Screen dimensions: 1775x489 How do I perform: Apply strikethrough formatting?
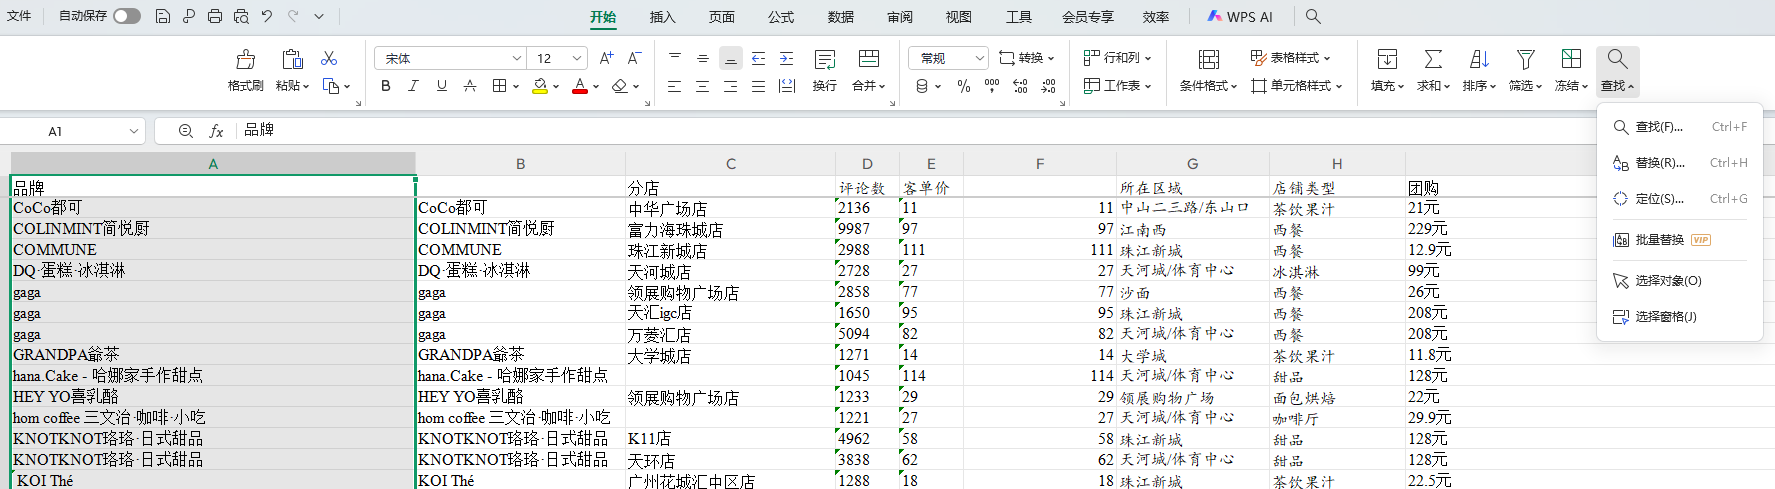[470, 86]
